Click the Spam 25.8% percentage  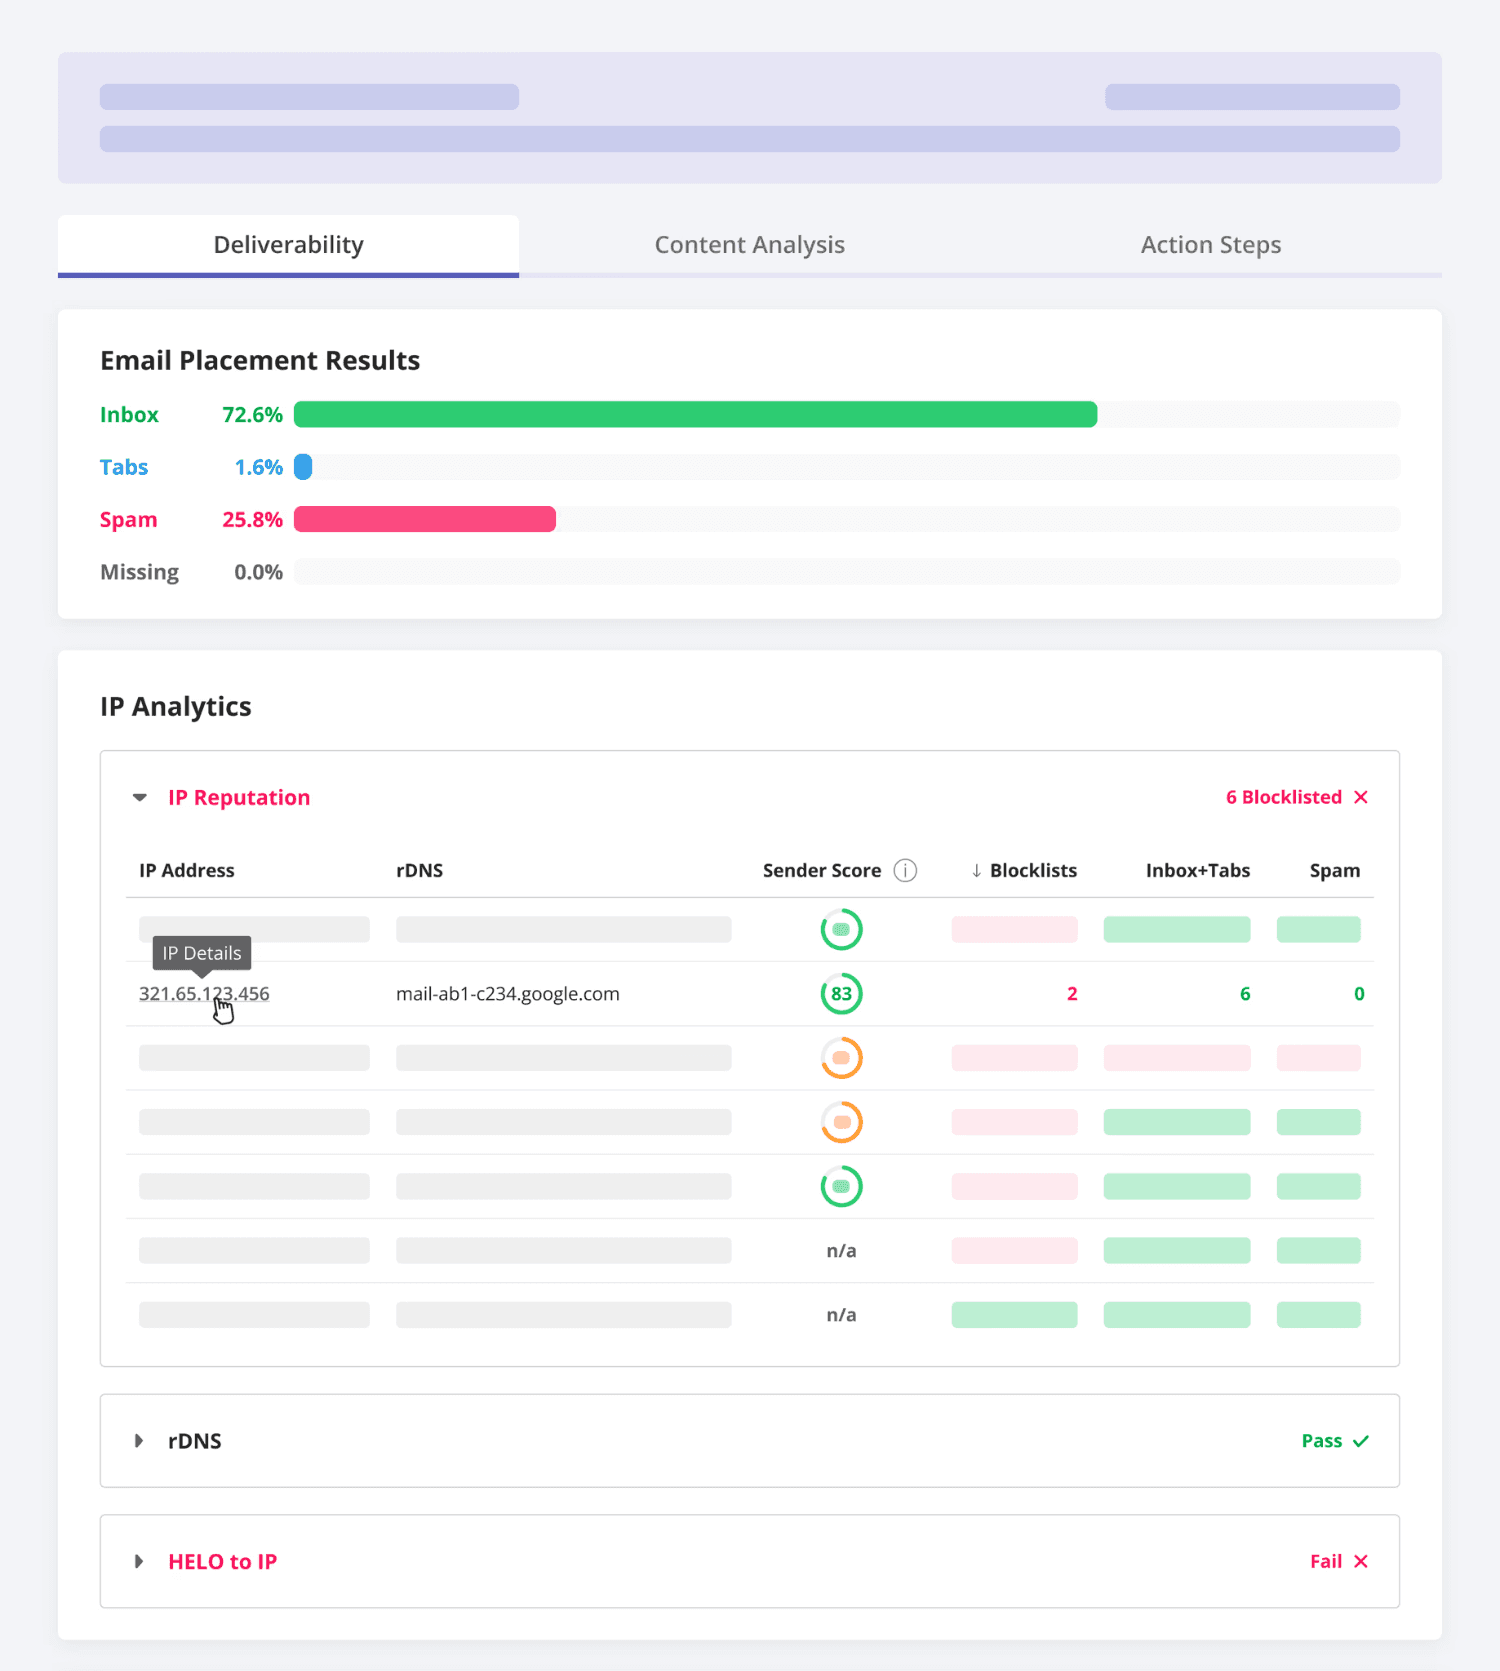(x=252, y=520)
